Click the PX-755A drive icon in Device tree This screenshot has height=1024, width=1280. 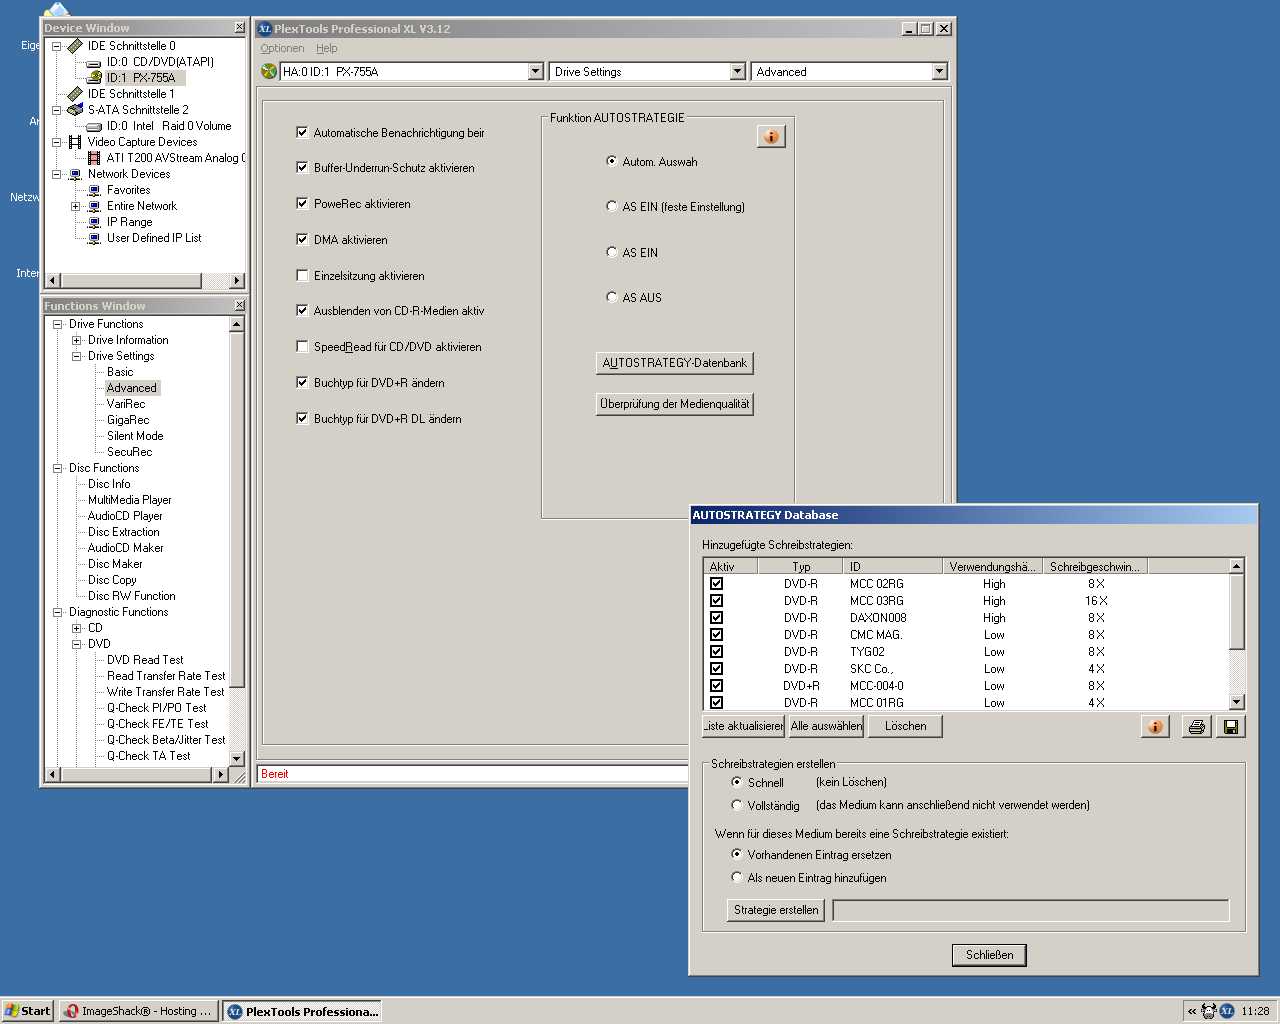click(x=95, y=77)
